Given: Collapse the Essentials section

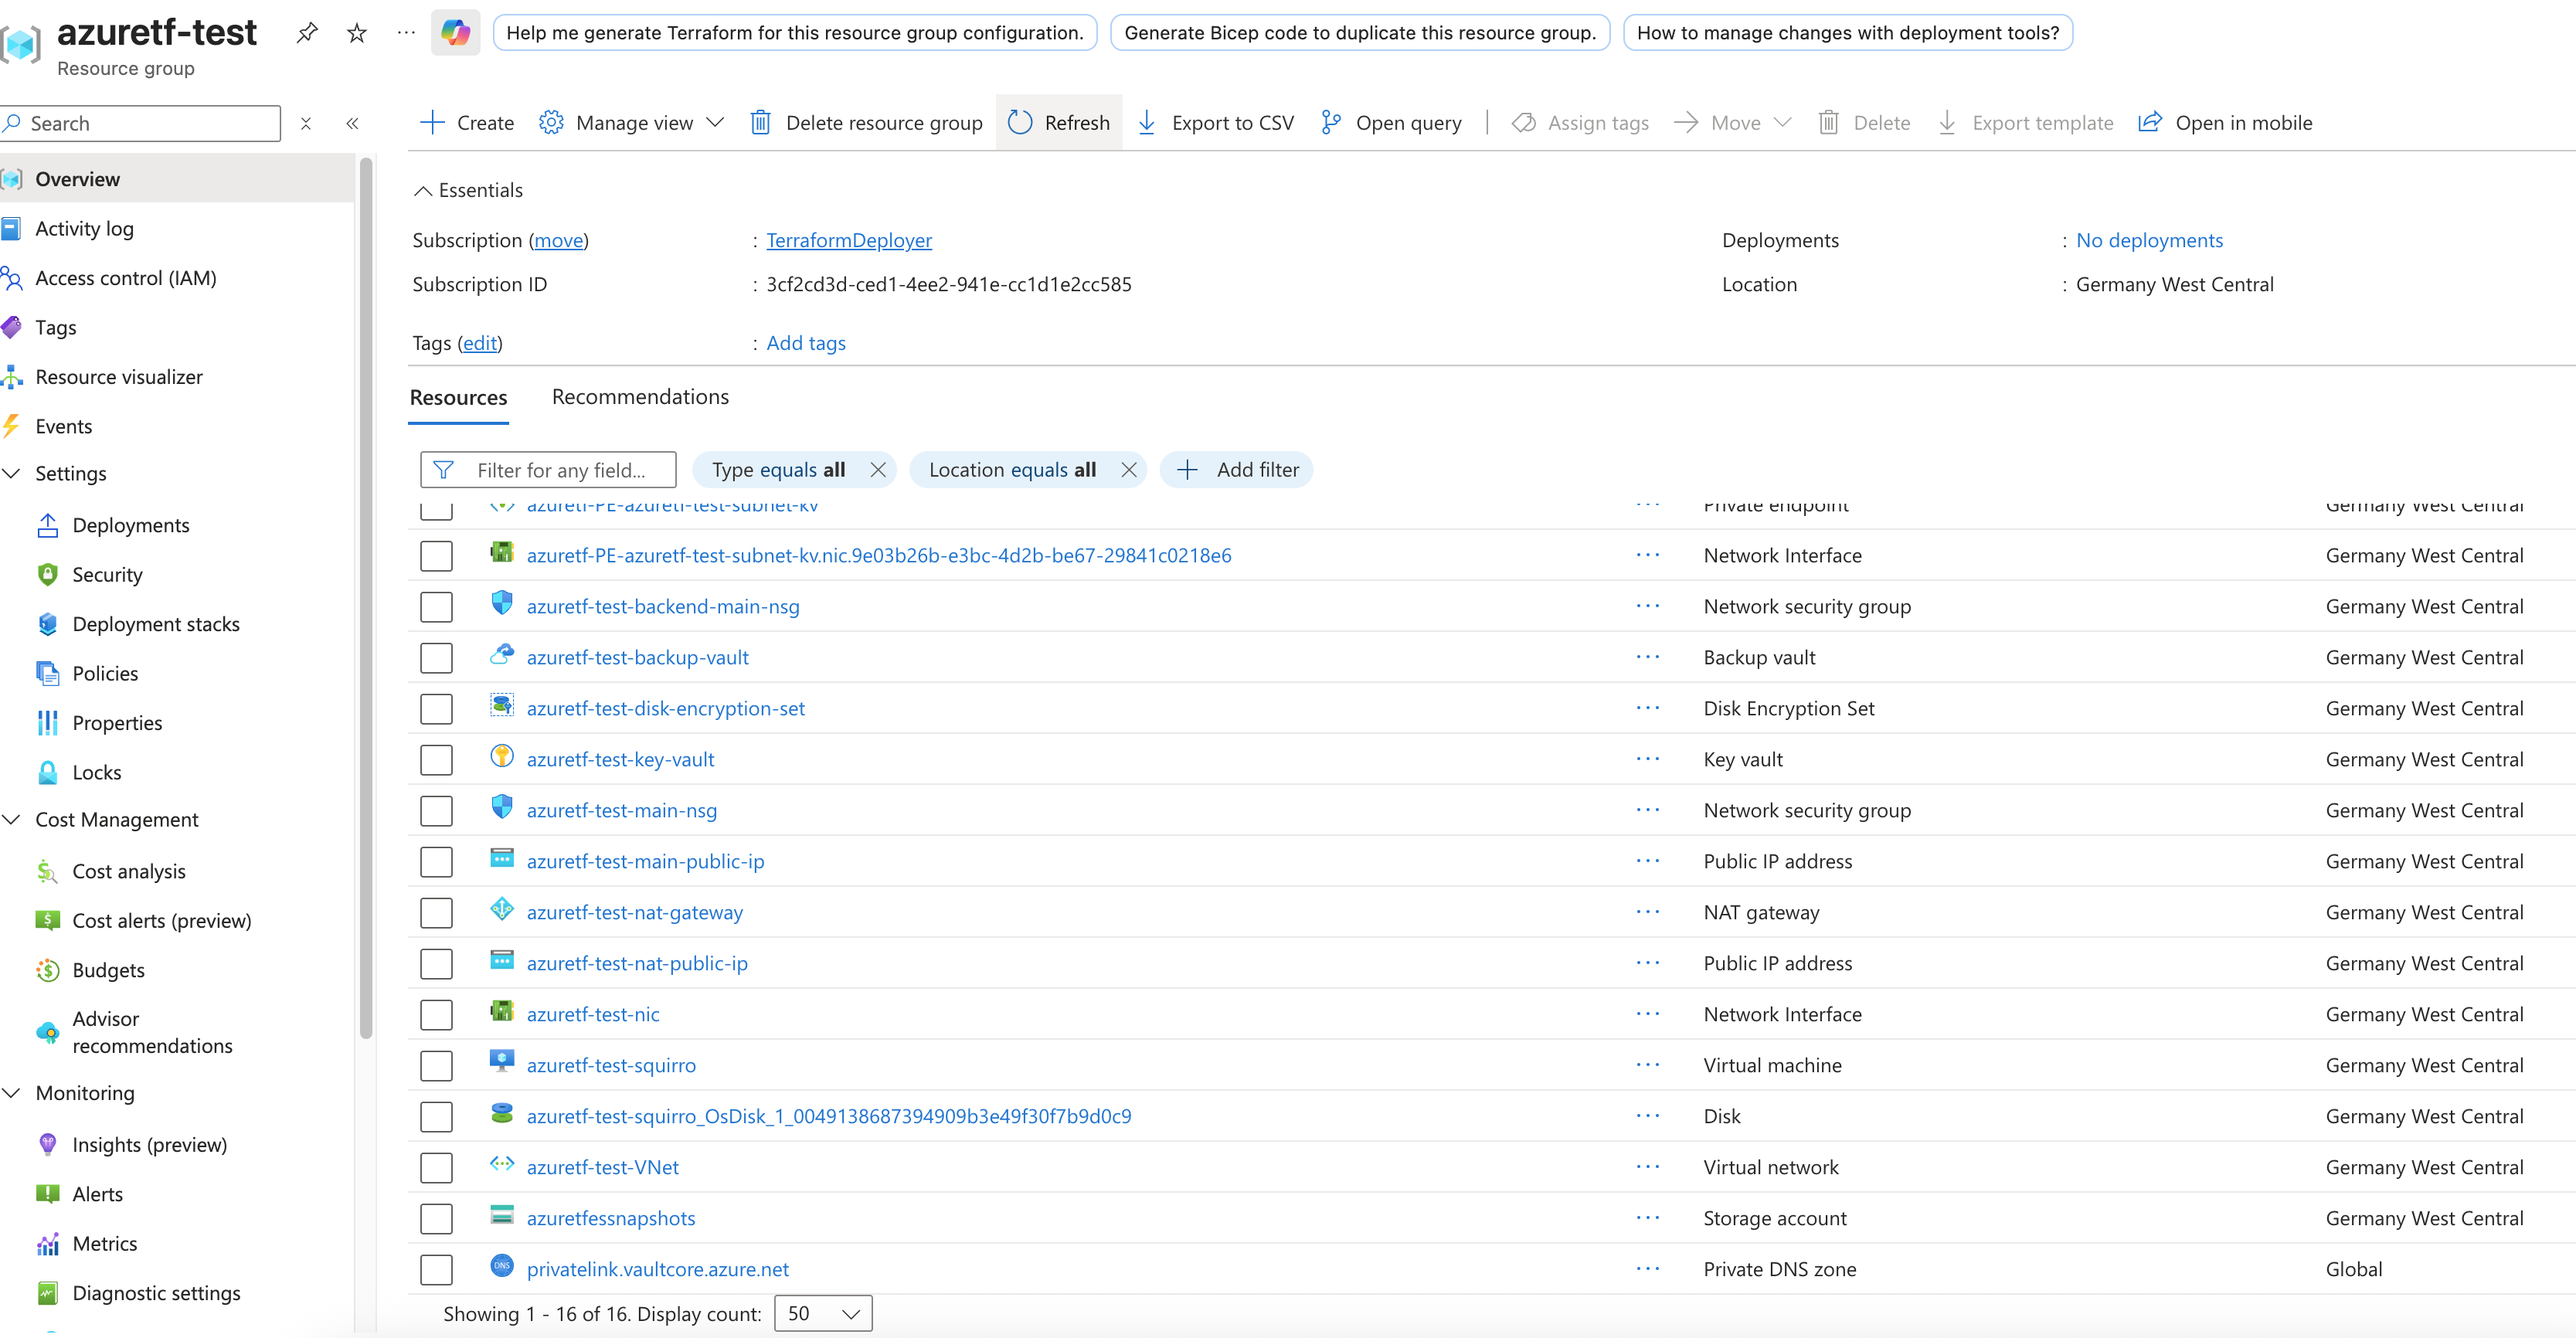Looking at the screenshot, I should click(x=424, y=190).
